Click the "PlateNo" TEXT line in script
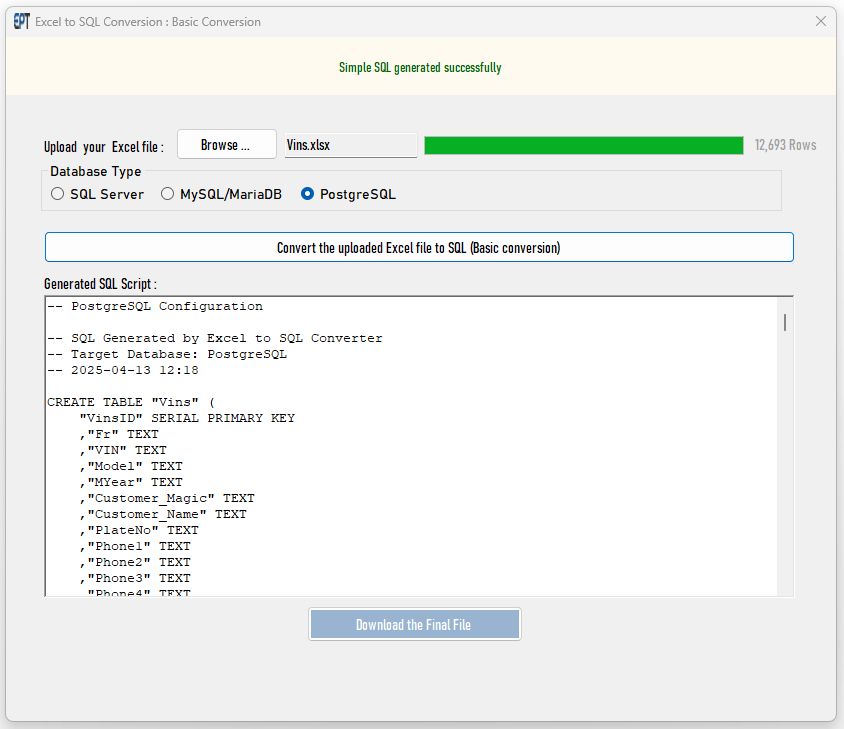844x729 pixels. point(141,530)
